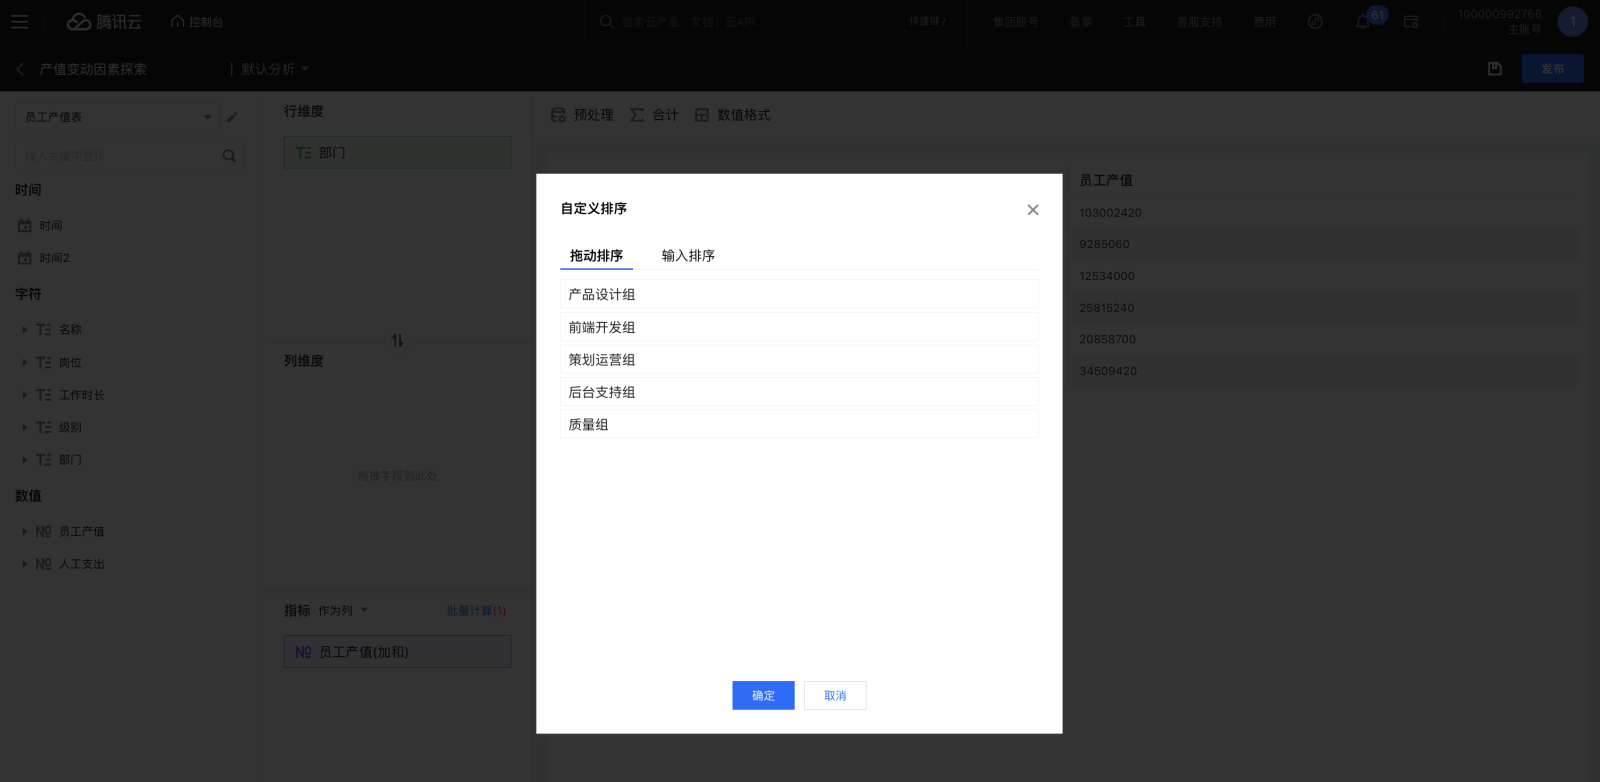Screen dimensions: 1600x782
Task: Switch to the 输入排序 tab
Action: point(688,256)
